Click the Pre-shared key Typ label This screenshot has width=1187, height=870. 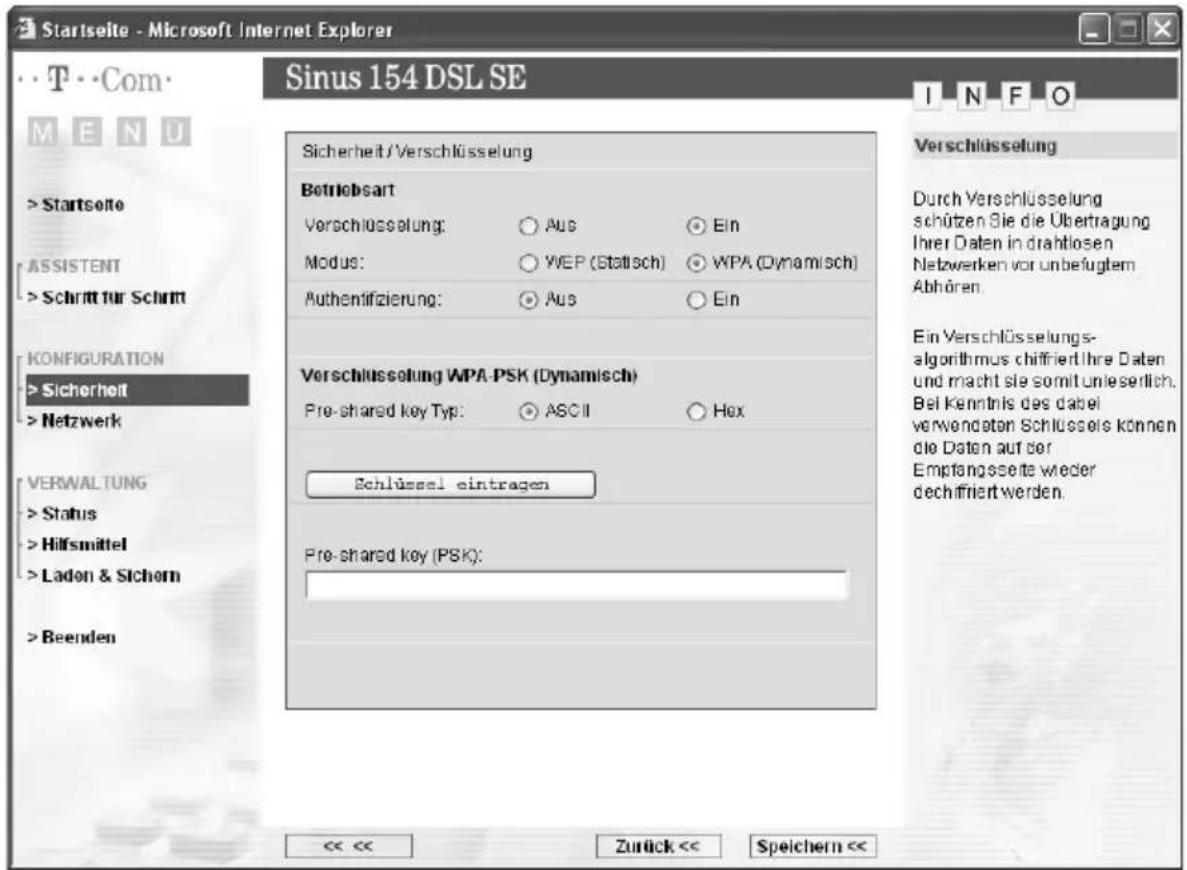tap(383, 411)
